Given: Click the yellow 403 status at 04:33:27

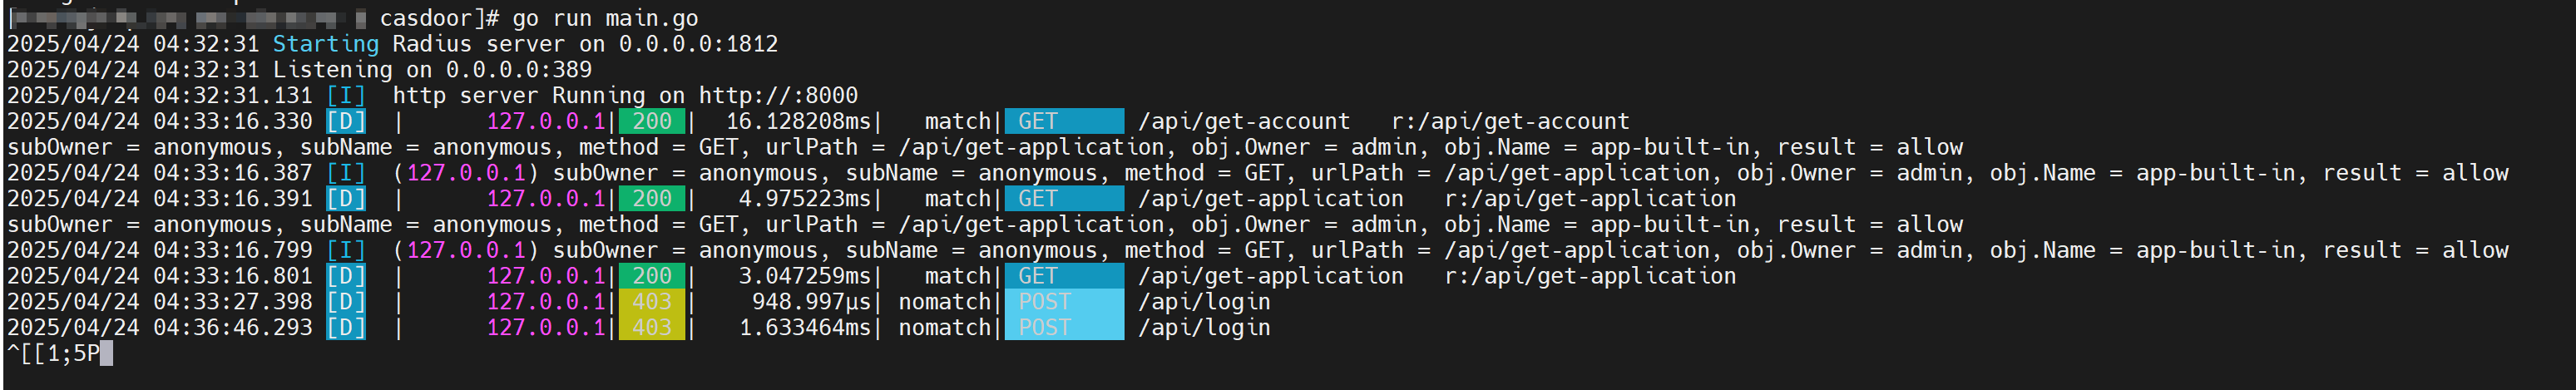Looking at the screenshot, I should 652,302.
